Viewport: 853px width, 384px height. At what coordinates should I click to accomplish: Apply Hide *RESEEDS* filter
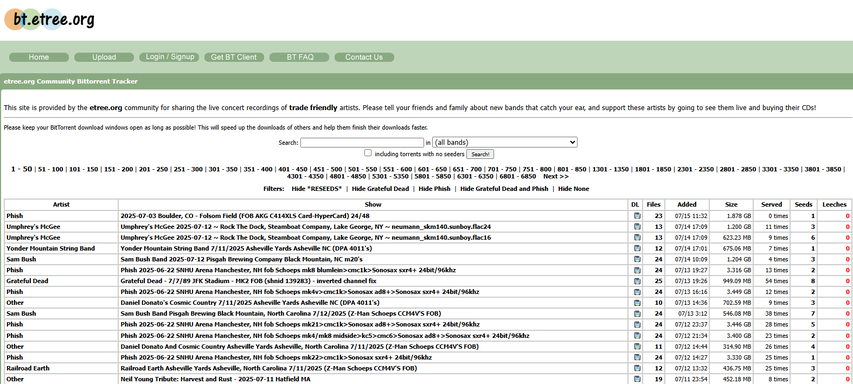point(317,189)
